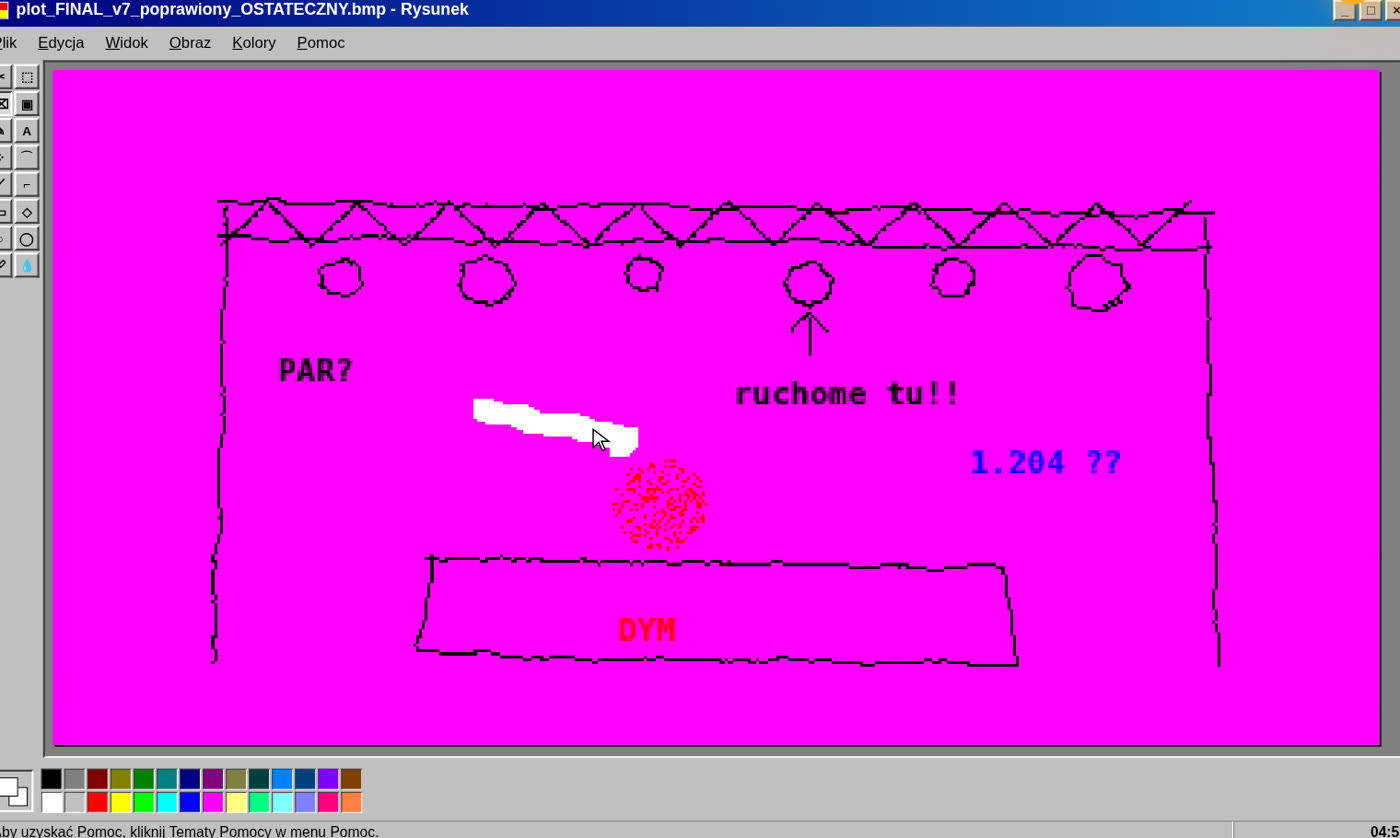Select the filled black square tool
This screenshot has width=1400, height=838.
[27, 104]
